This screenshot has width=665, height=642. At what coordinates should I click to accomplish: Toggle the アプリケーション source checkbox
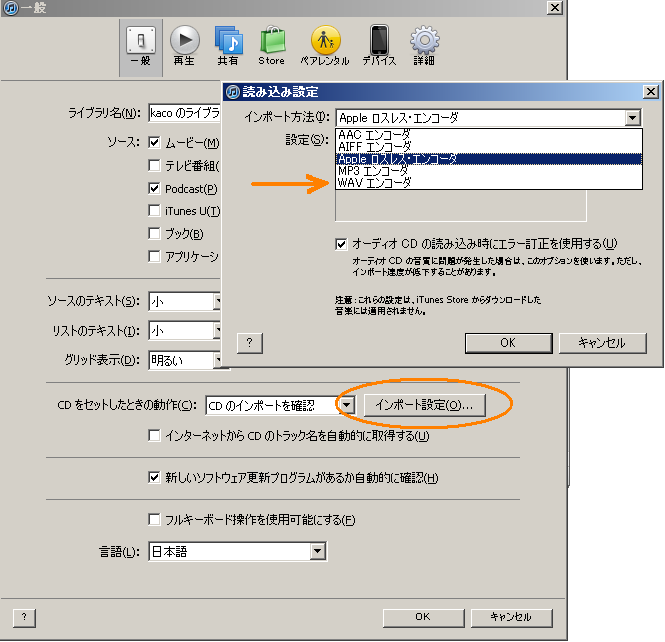point(154,257)
